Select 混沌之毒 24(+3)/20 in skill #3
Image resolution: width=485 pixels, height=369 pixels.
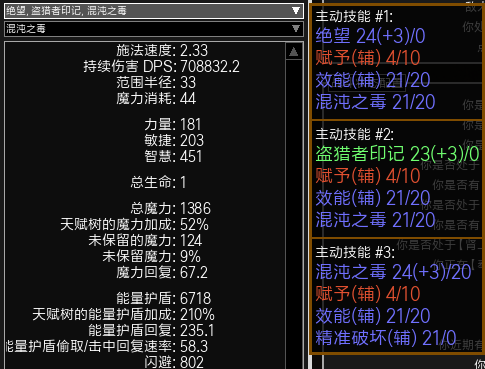[393, 272]
